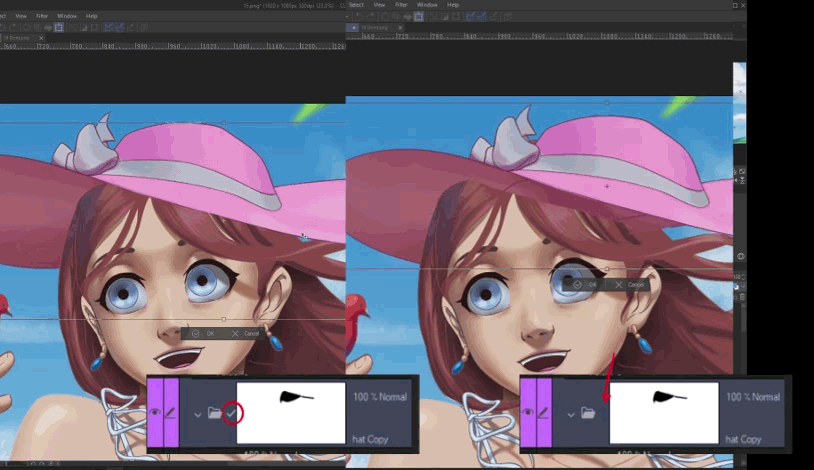Open Help menu in right window

pyautogui.click(x=453, y=5)
